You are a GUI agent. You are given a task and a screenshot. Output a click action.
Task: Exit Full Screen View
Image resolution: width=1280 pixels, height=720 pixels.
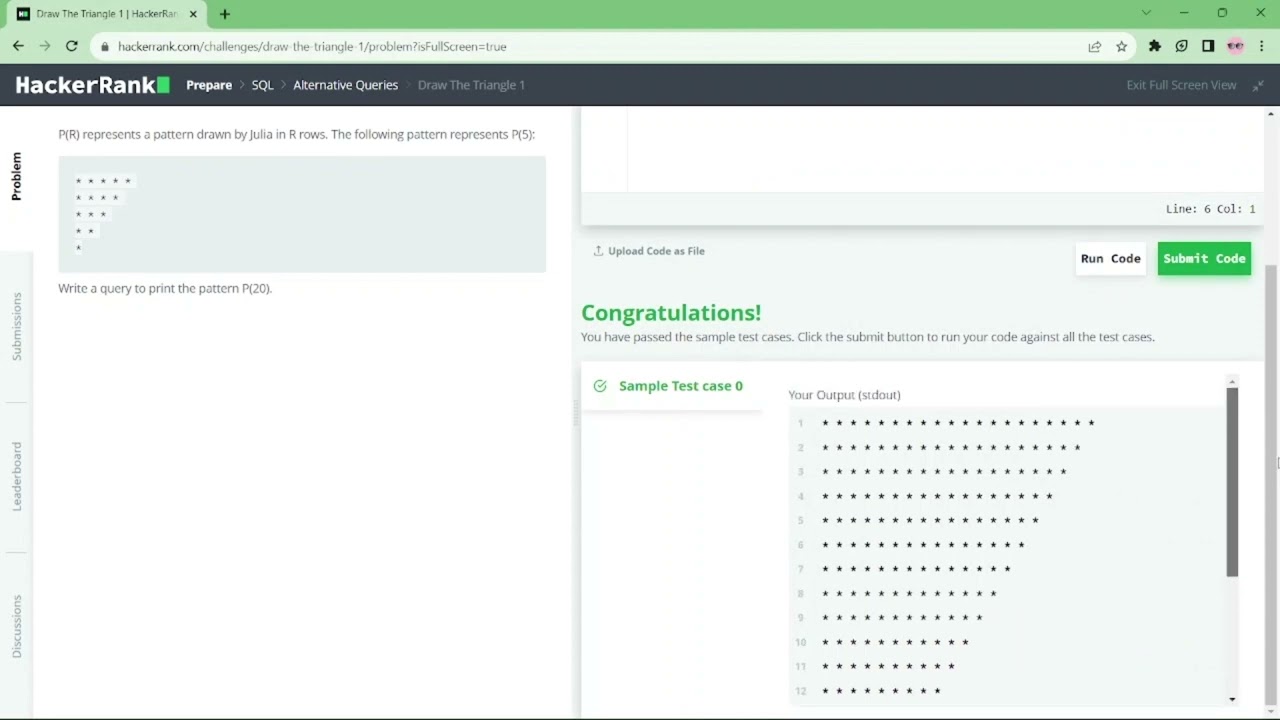1181,85
